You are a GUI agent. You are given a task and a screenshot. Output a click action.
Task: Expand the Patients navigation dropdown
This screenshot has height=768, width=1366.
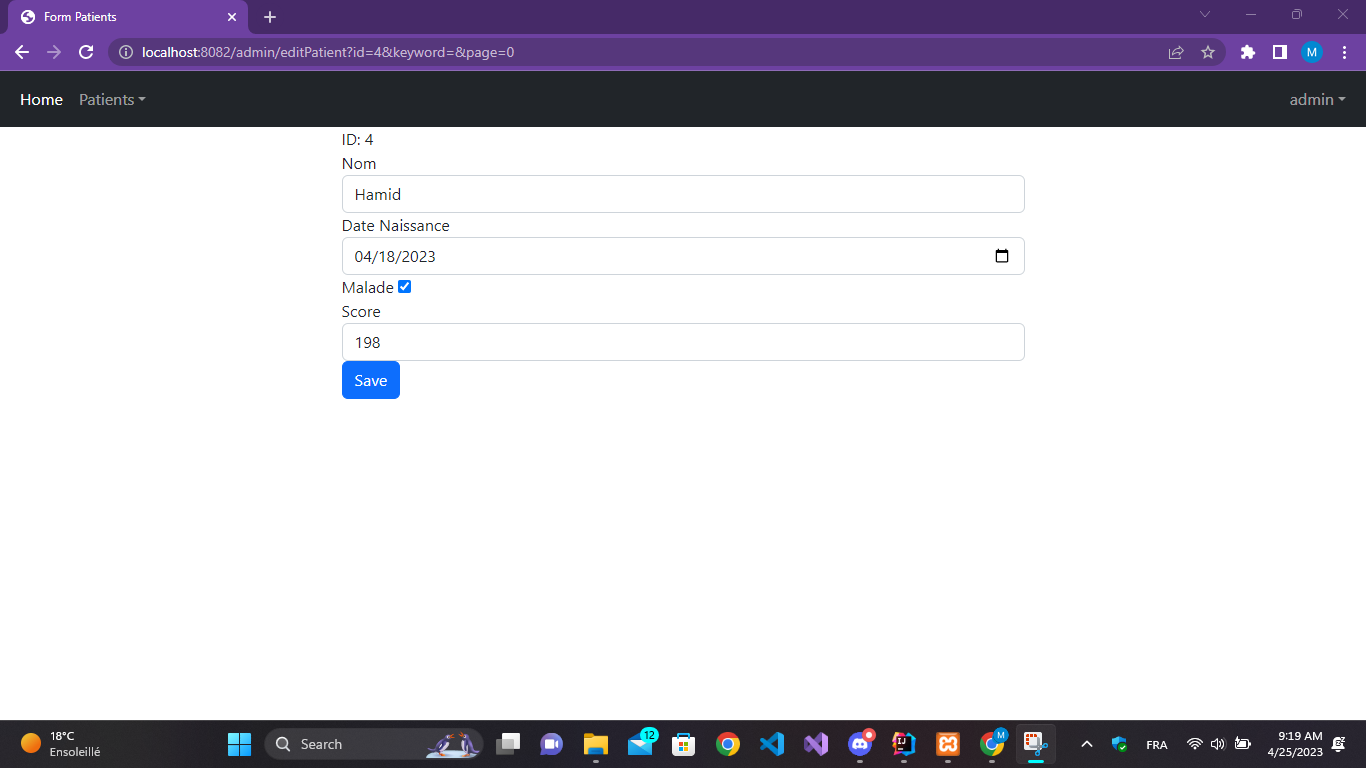coord(111,99)
